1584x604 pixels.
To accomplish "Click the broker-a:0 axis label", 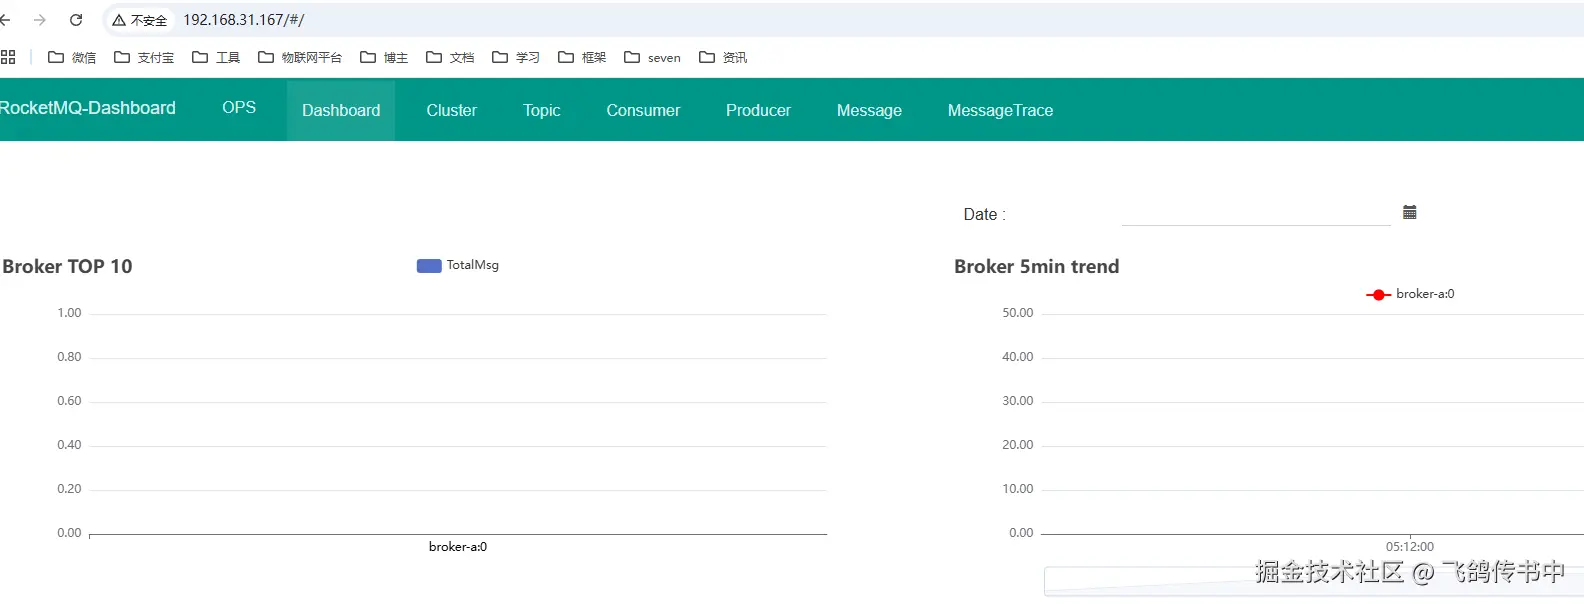I will click(458, 547).
